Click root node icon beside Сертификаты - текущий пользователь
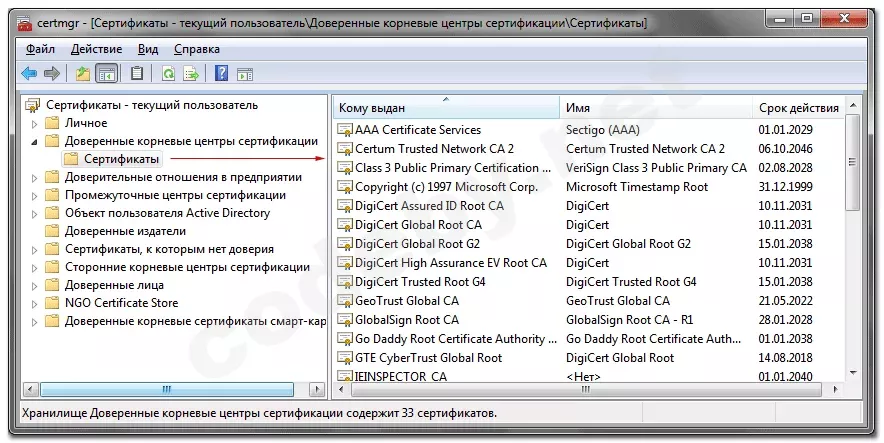 (33, 105)
